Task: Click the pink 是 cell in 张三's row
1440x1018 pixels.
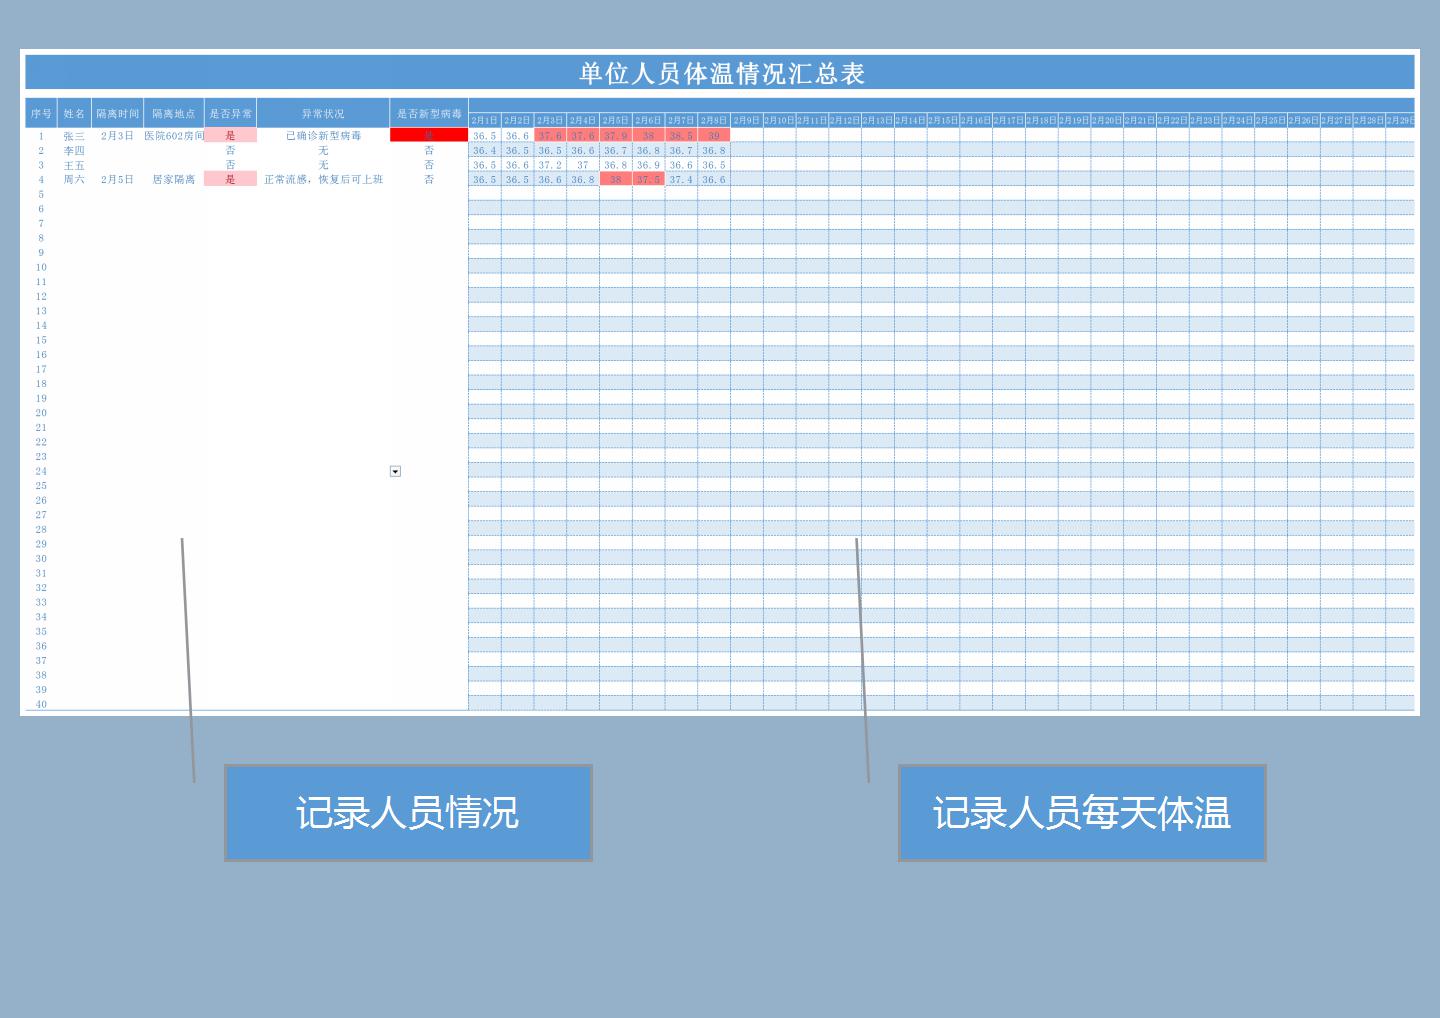Action: (x=230, y=135)
